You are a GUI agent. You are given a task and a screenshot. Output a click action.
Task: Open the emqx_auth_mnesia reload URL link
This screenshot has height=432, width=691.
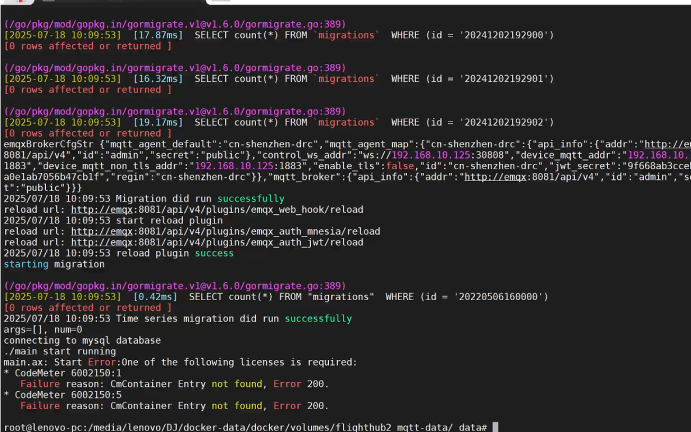click(x=226, y=231)
